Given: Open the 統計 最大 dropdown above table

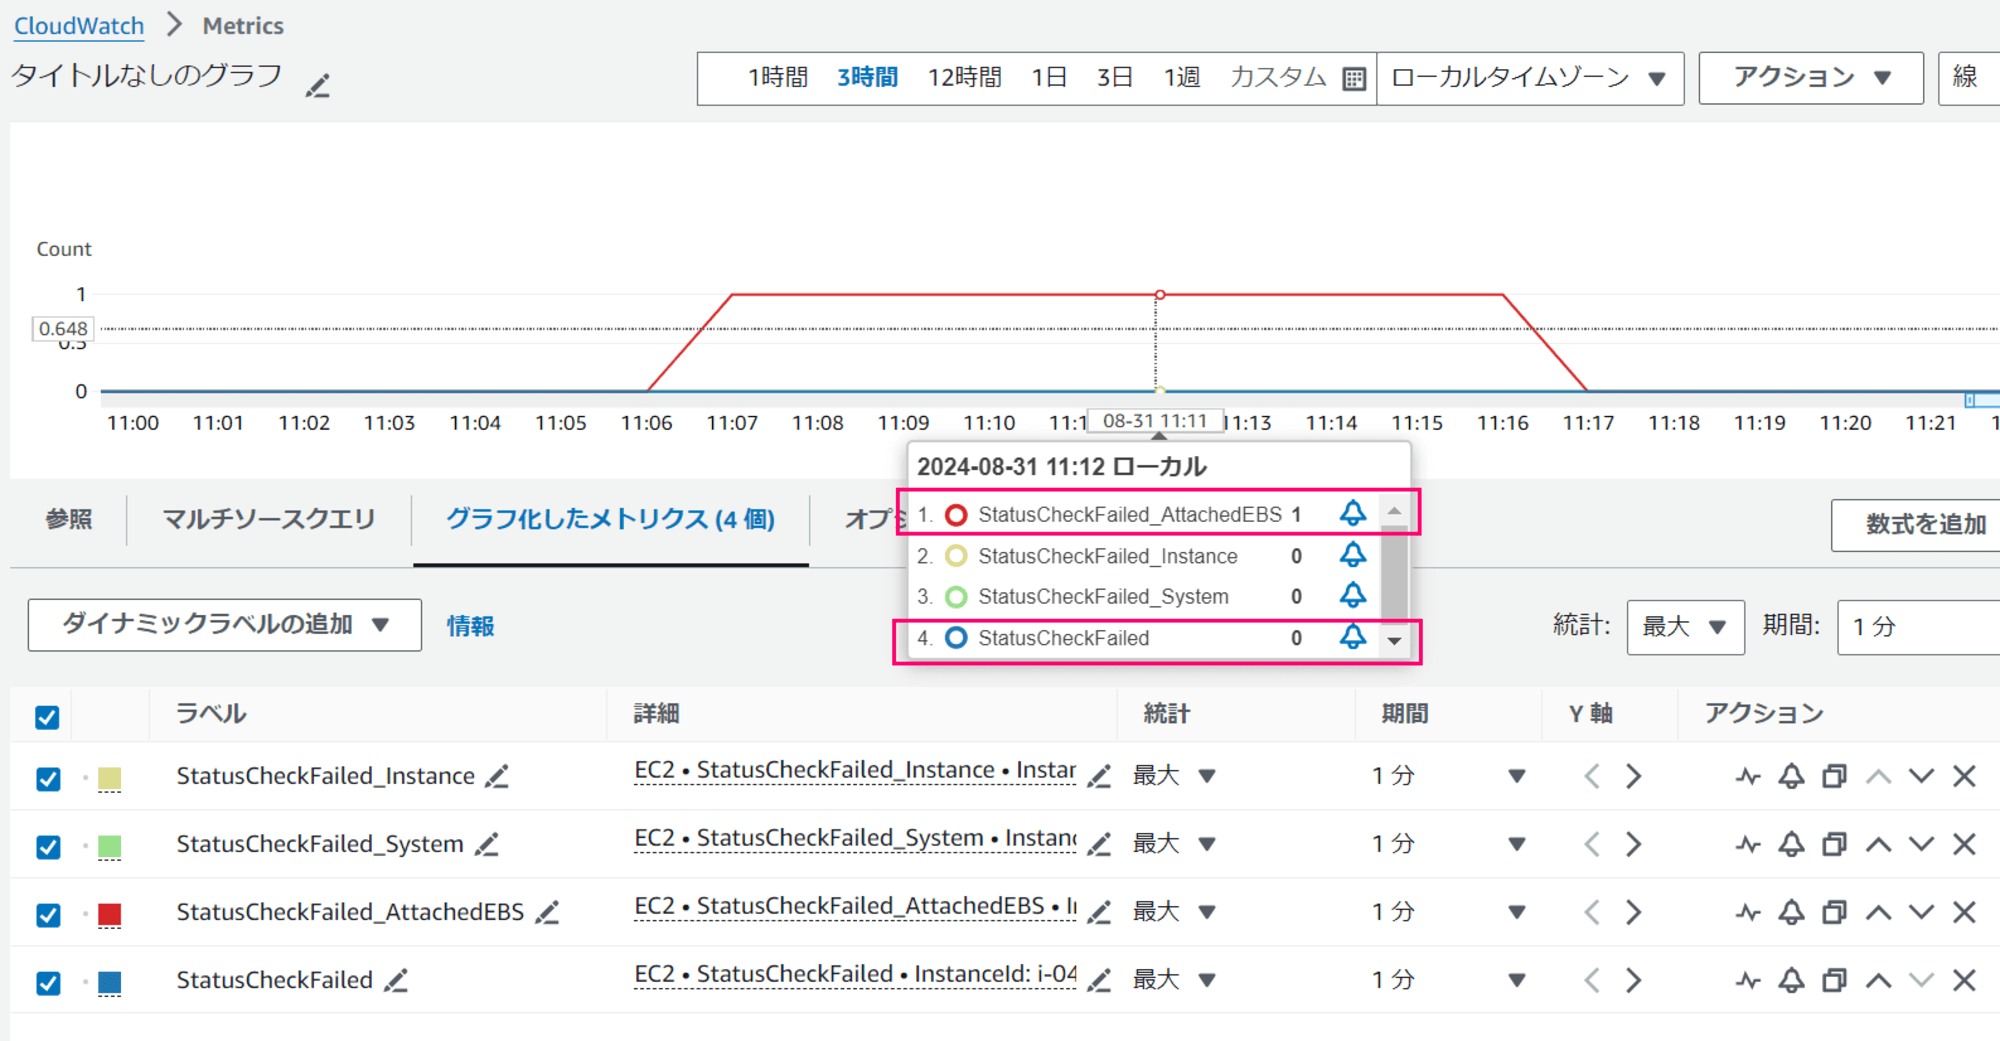Looking at the screenshot, I should tap(1686, 627).
